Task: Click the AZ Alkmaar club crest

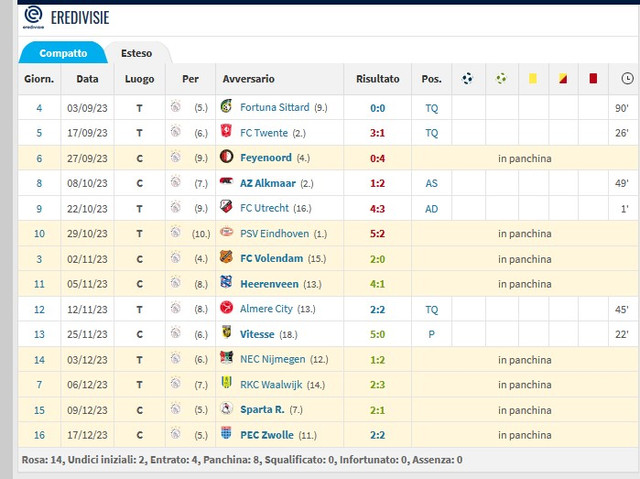Action: 226,181
